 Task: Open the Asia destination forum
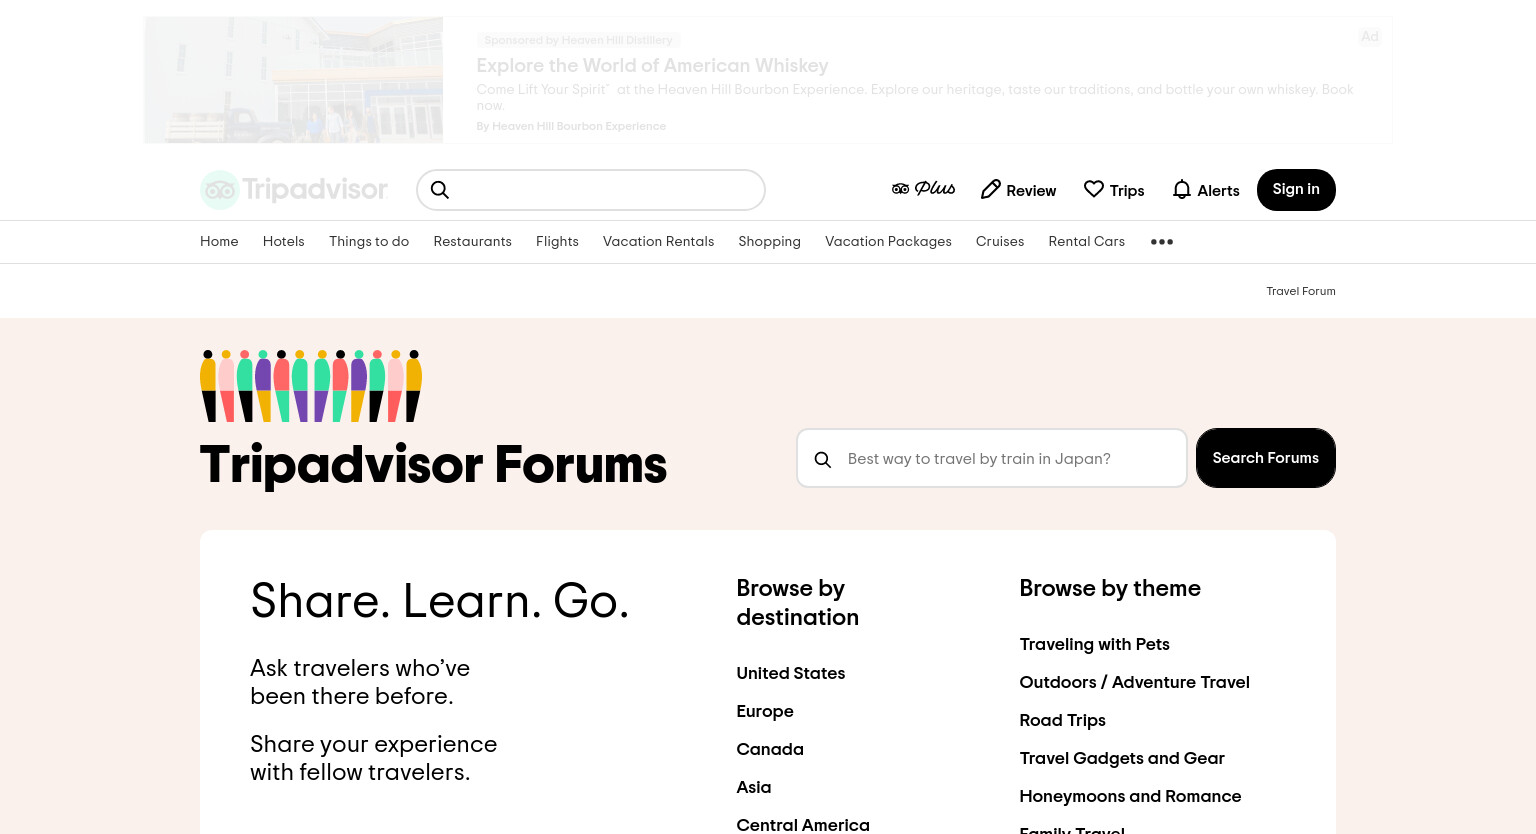pos(754,788)
